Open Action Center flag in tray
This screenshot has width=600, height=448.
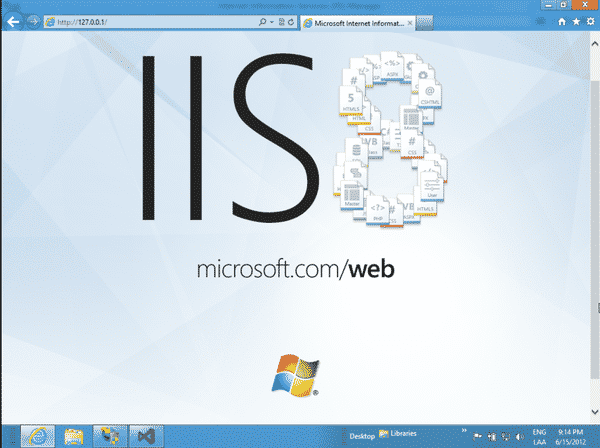coord(477,437)
